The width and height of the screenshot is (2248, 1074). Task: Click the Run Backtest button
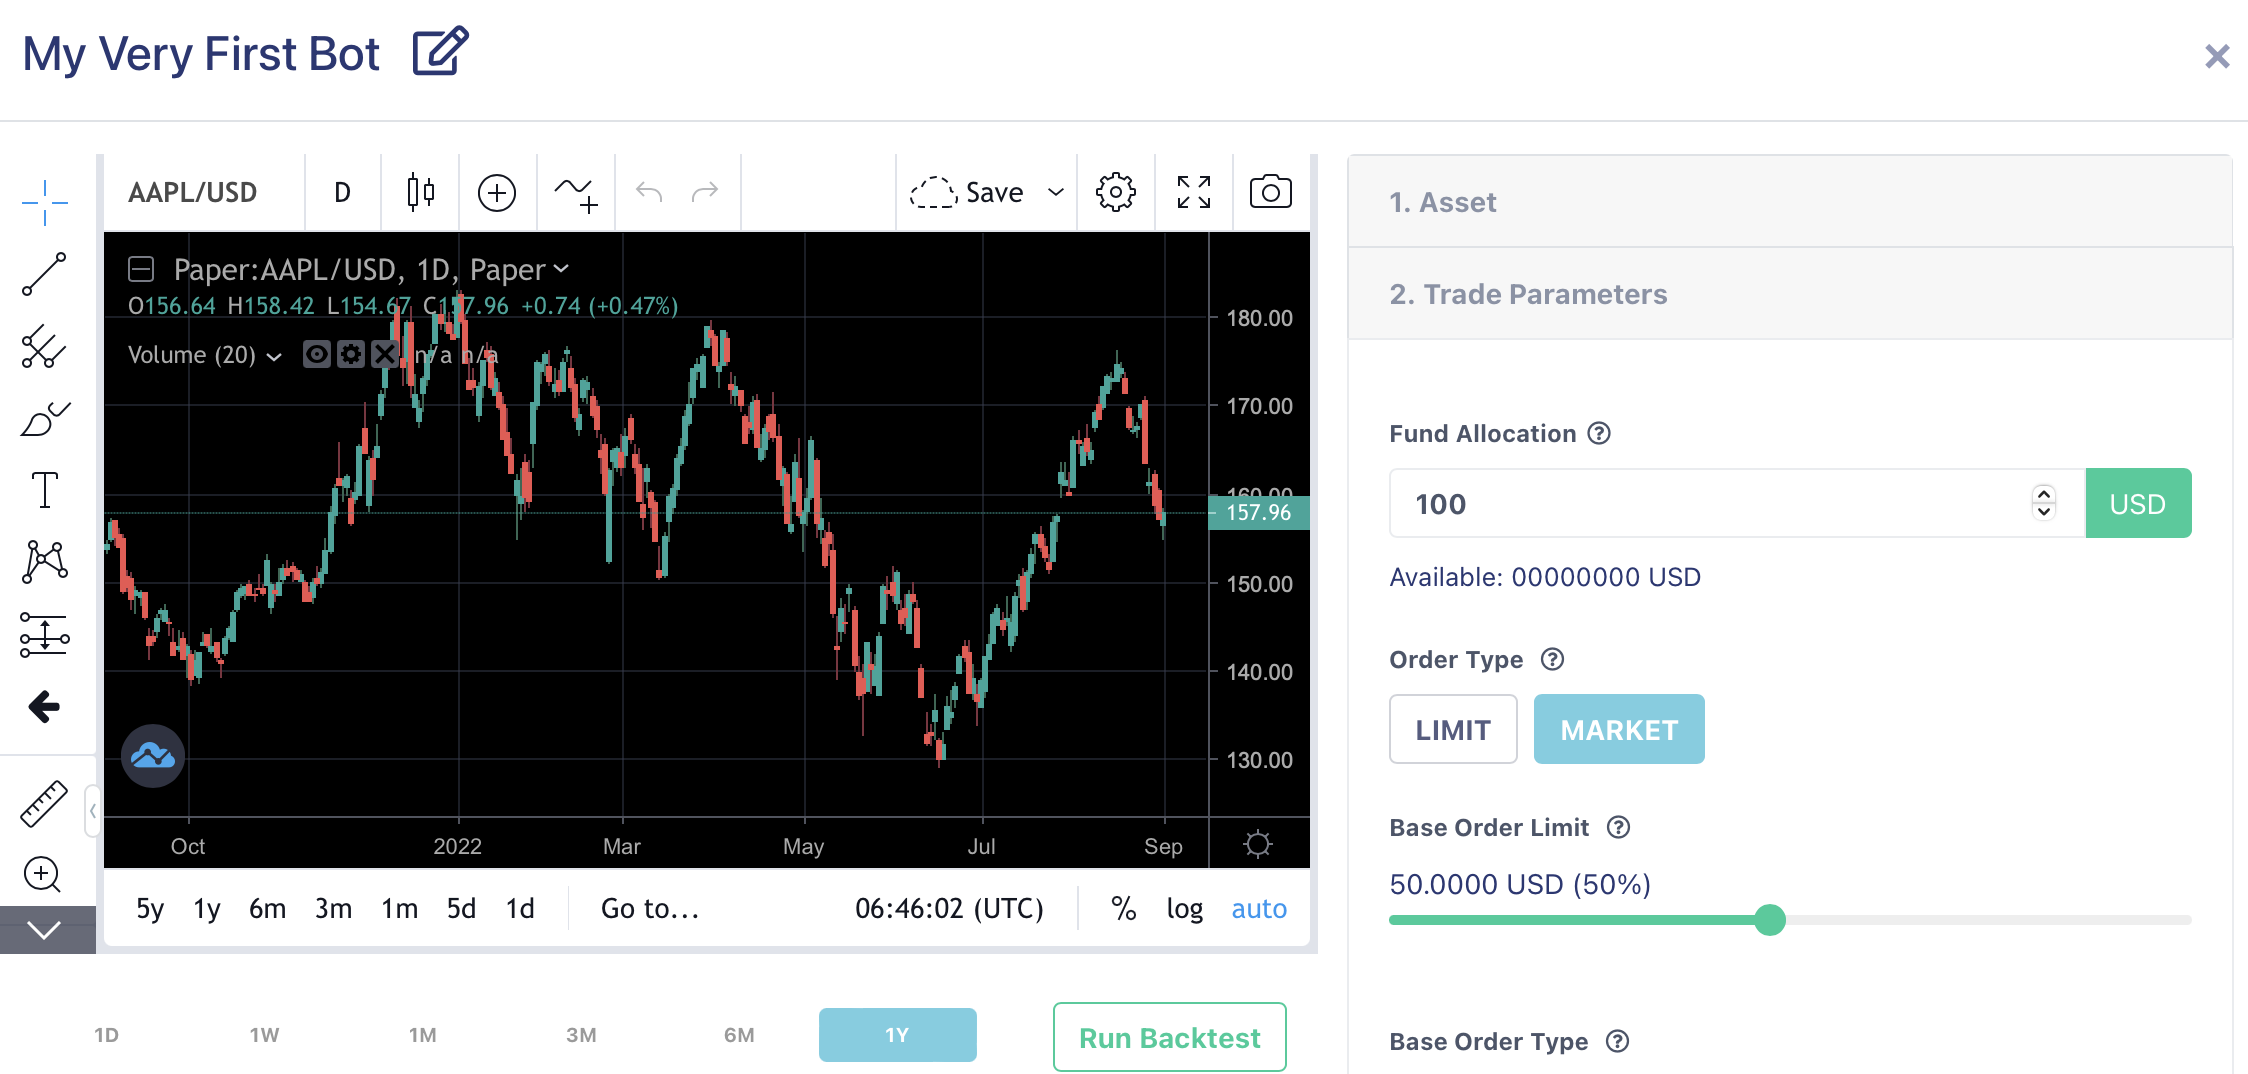(x=1169, y=1037)
